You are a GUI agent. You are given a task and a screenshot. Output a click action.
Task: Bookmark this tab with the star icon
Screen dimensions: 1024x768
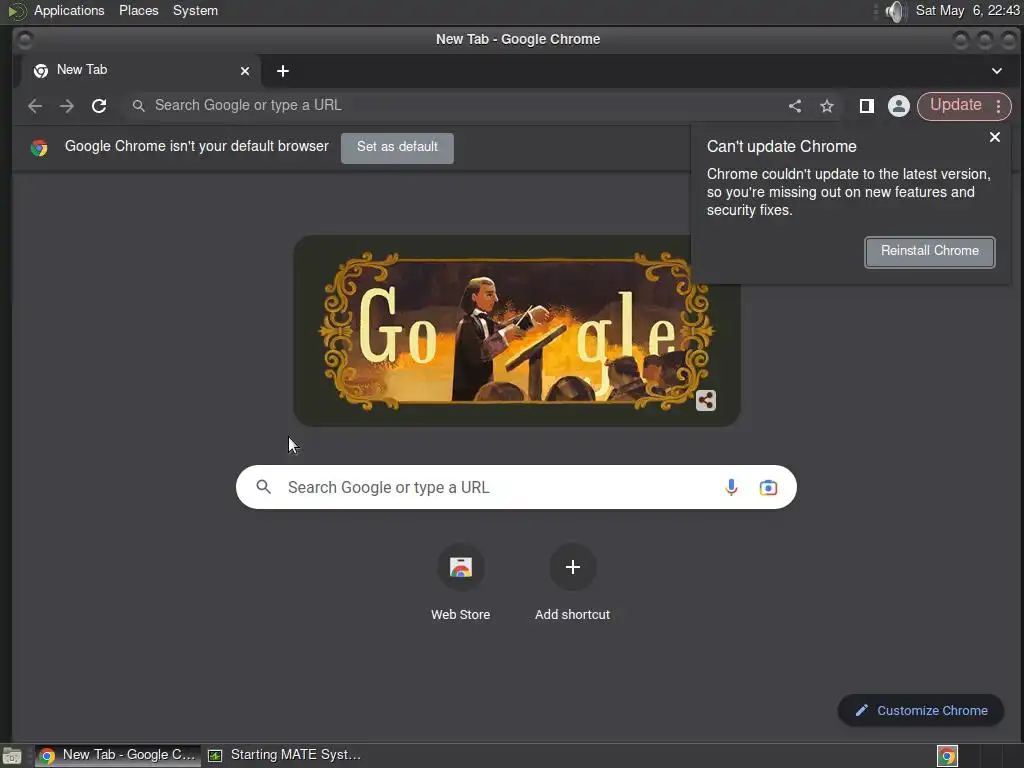click(x=827, y=106)
